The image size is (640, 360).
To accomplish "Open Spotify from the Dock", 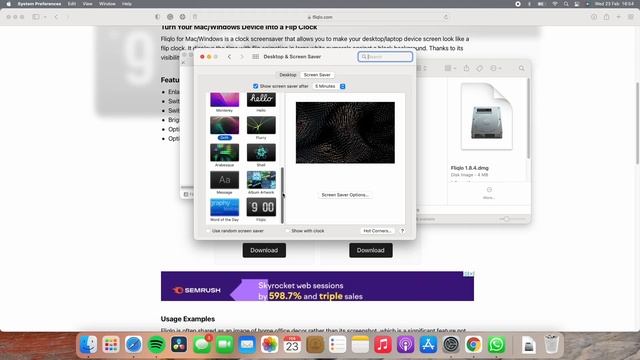I will [x=156, y=345].
